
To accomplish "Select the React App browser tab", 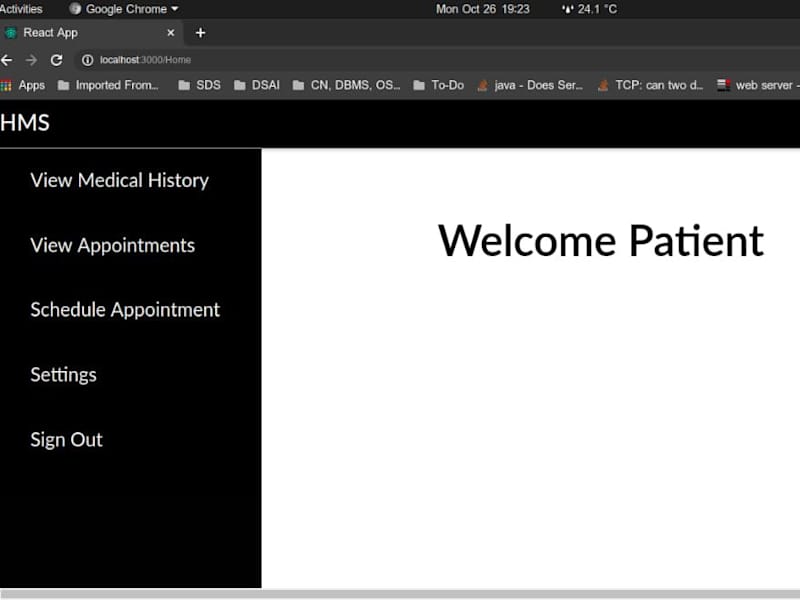I will point(92,33).
